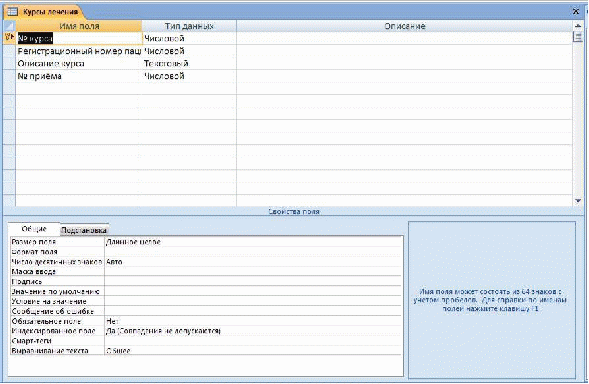Click the table icon on Курсы лечения tab
This screenshot has height=384, width=589.
[12, 12]
